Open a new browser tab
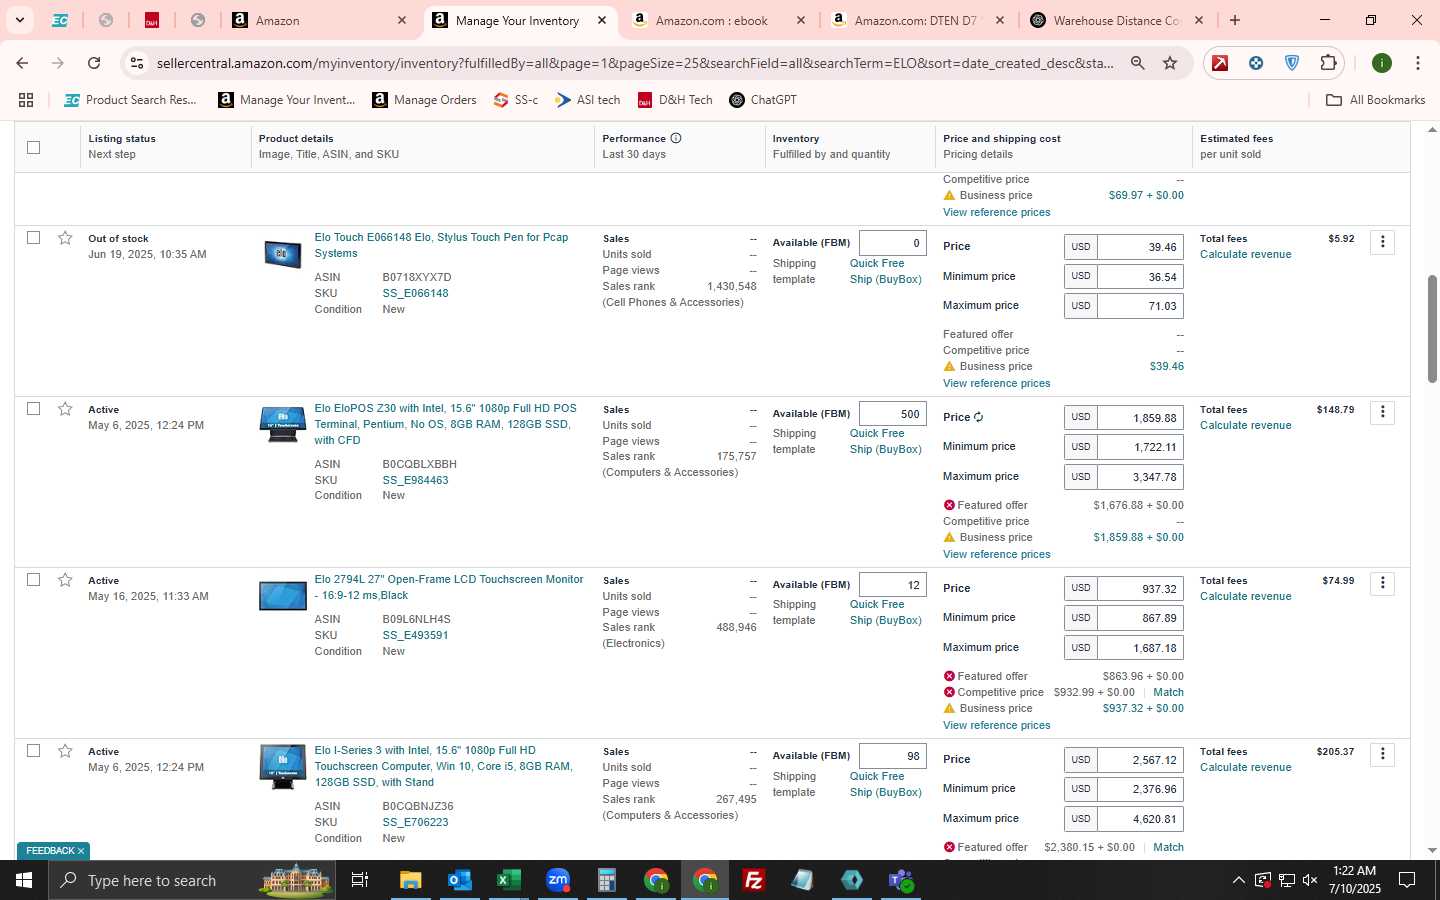Viewport: 1440px width, 900px height. (x=1235, y=20)
